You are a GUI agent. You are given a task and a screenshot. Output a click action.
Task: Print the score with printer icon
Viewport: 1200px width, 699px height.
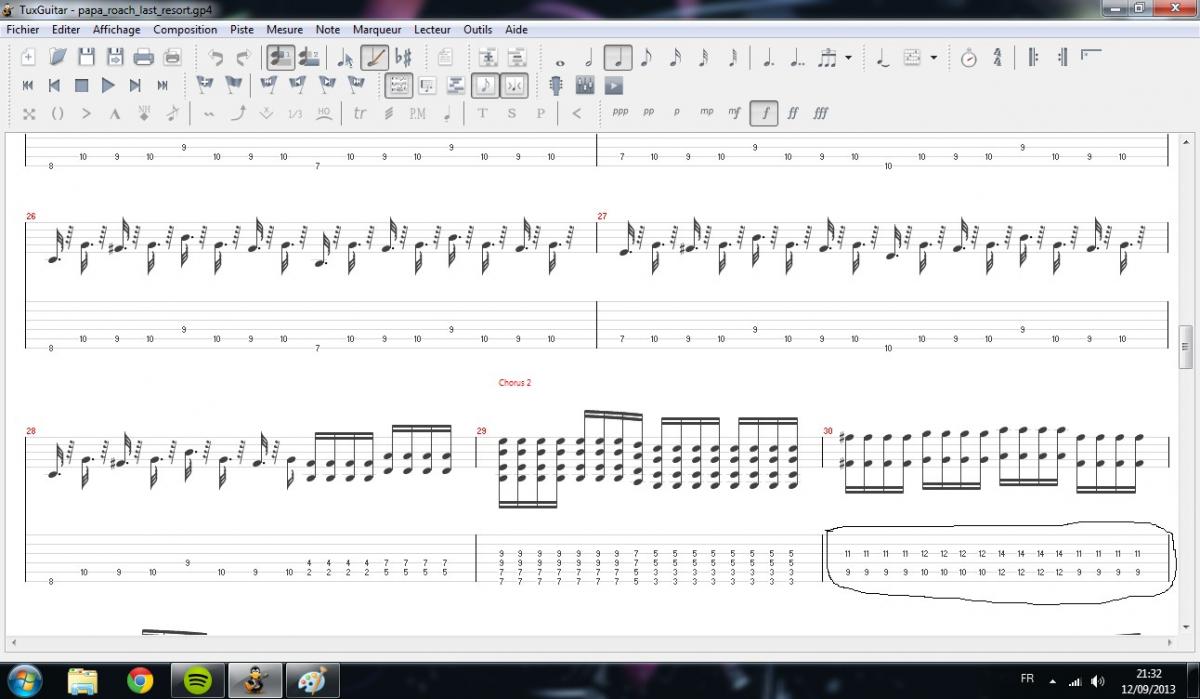[144, 57]
